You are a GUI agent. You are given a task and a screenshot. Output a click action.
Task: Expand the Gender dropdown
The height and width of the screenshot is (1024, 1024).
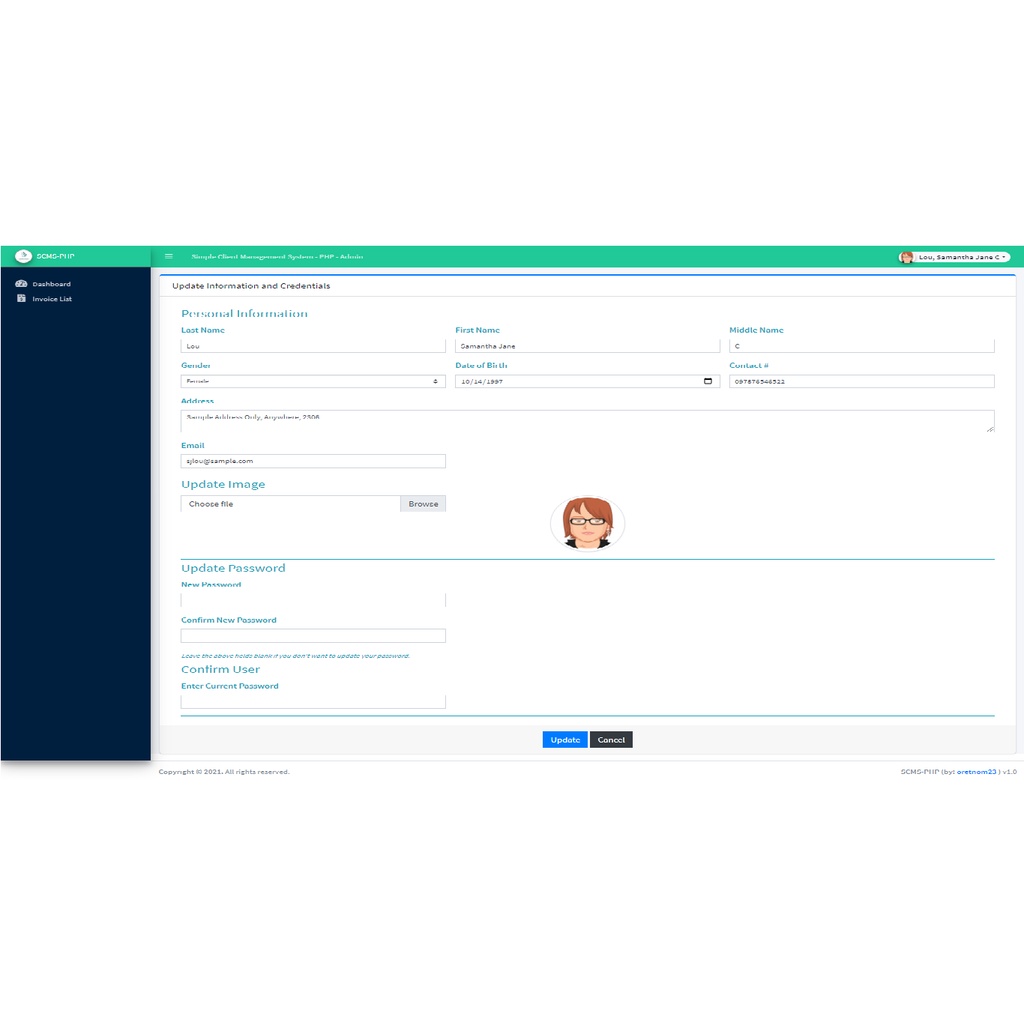[313, 381]
